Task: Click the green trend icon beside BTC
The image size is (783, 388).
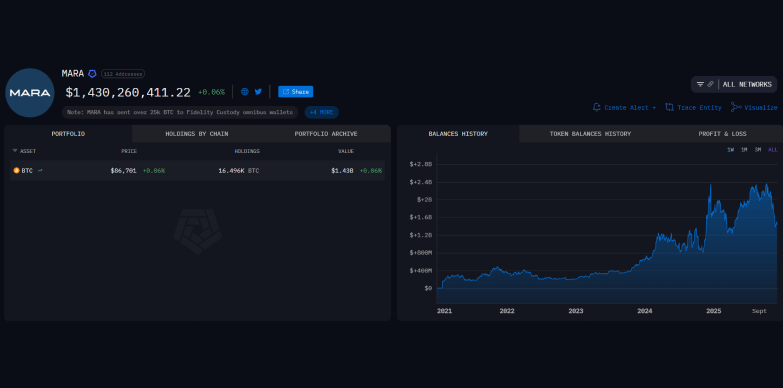Action: pyautogui.click(x=40, y=171)
